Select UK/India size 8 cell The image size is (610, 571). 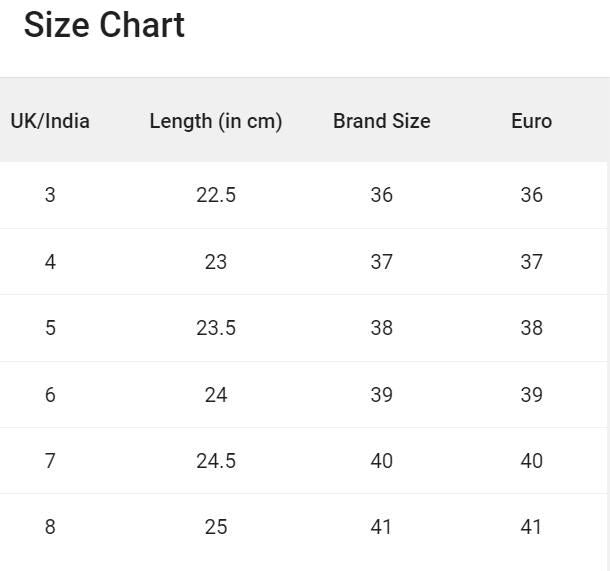(x=50, y=527)
